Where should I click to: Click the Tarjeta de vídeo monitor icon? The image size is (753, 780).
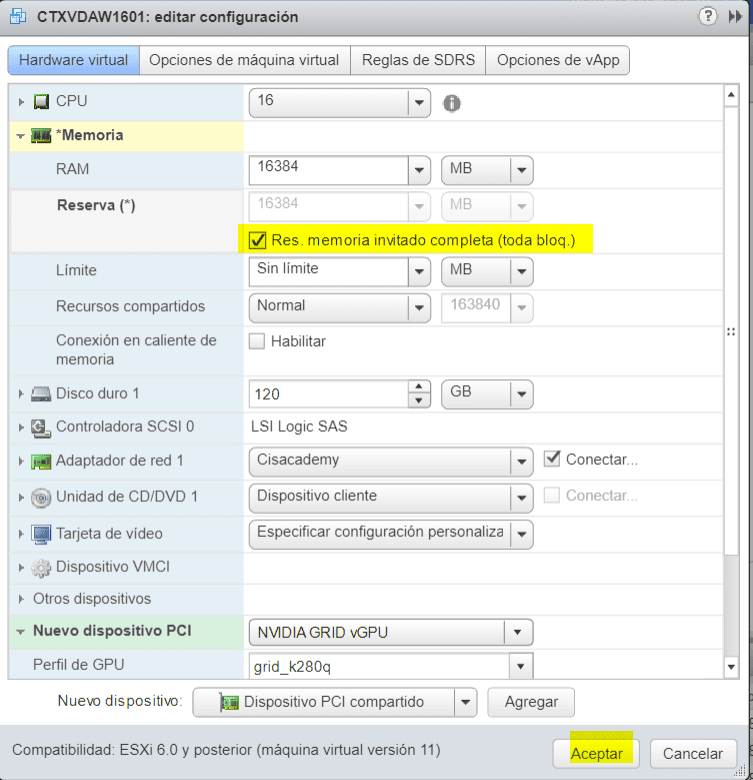click(41, 534)
